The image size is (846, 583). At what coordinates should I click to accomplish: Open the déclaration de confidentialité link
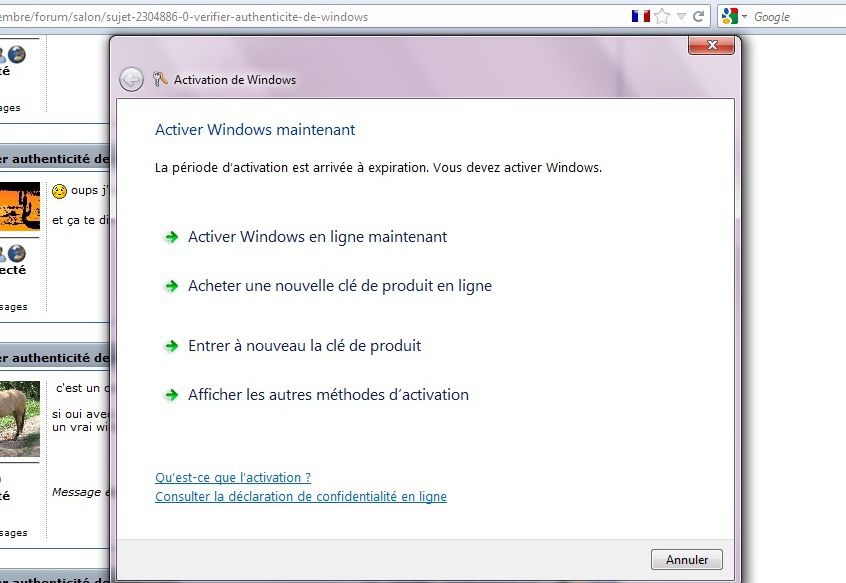(x=300, y=496)
